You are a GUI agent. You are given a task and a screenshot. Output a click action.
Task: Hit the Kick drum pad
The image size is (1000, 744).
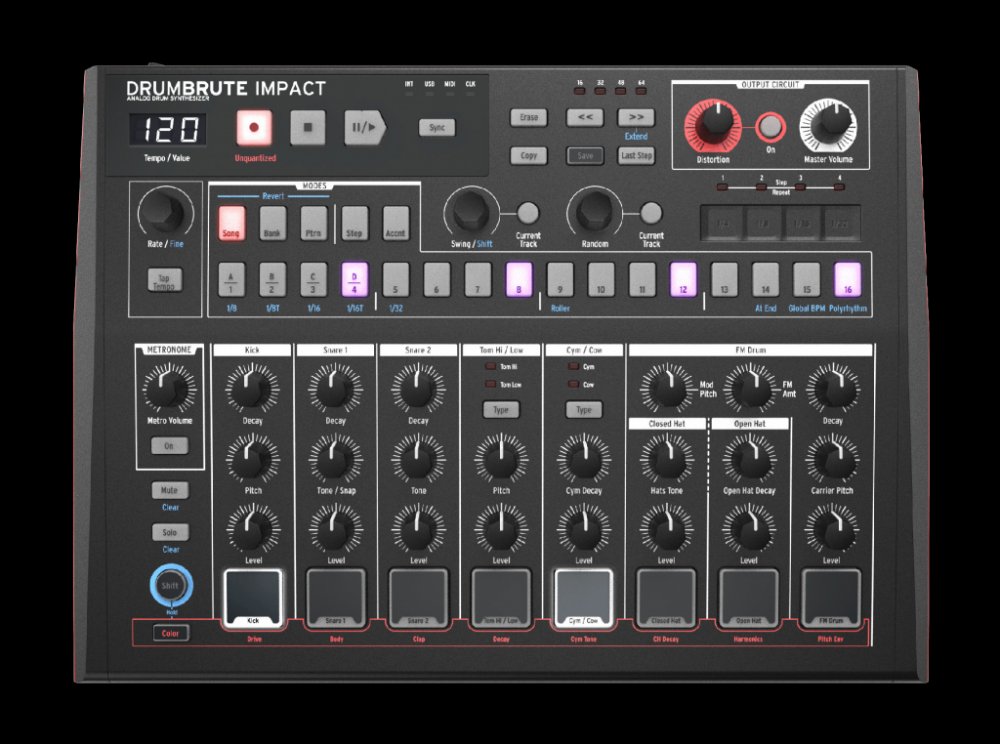click(252, 598)
